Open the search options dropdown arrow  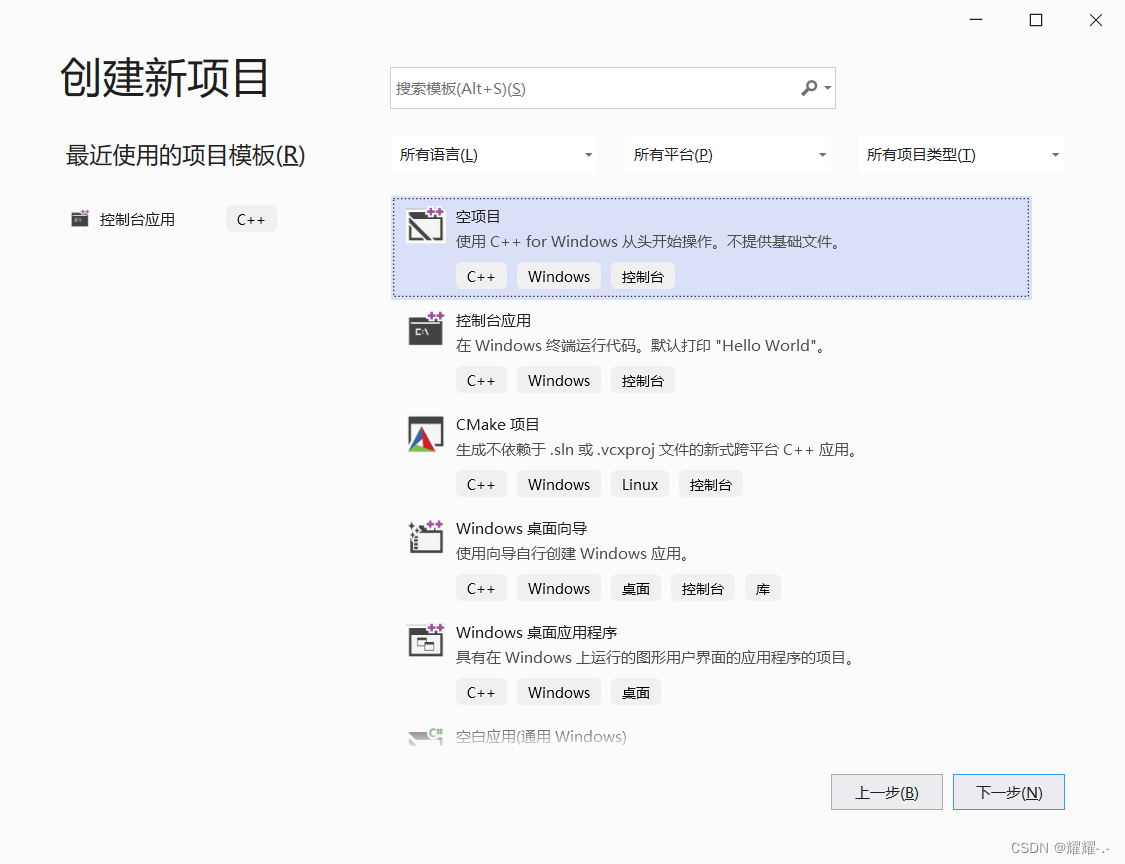[827, 88]
